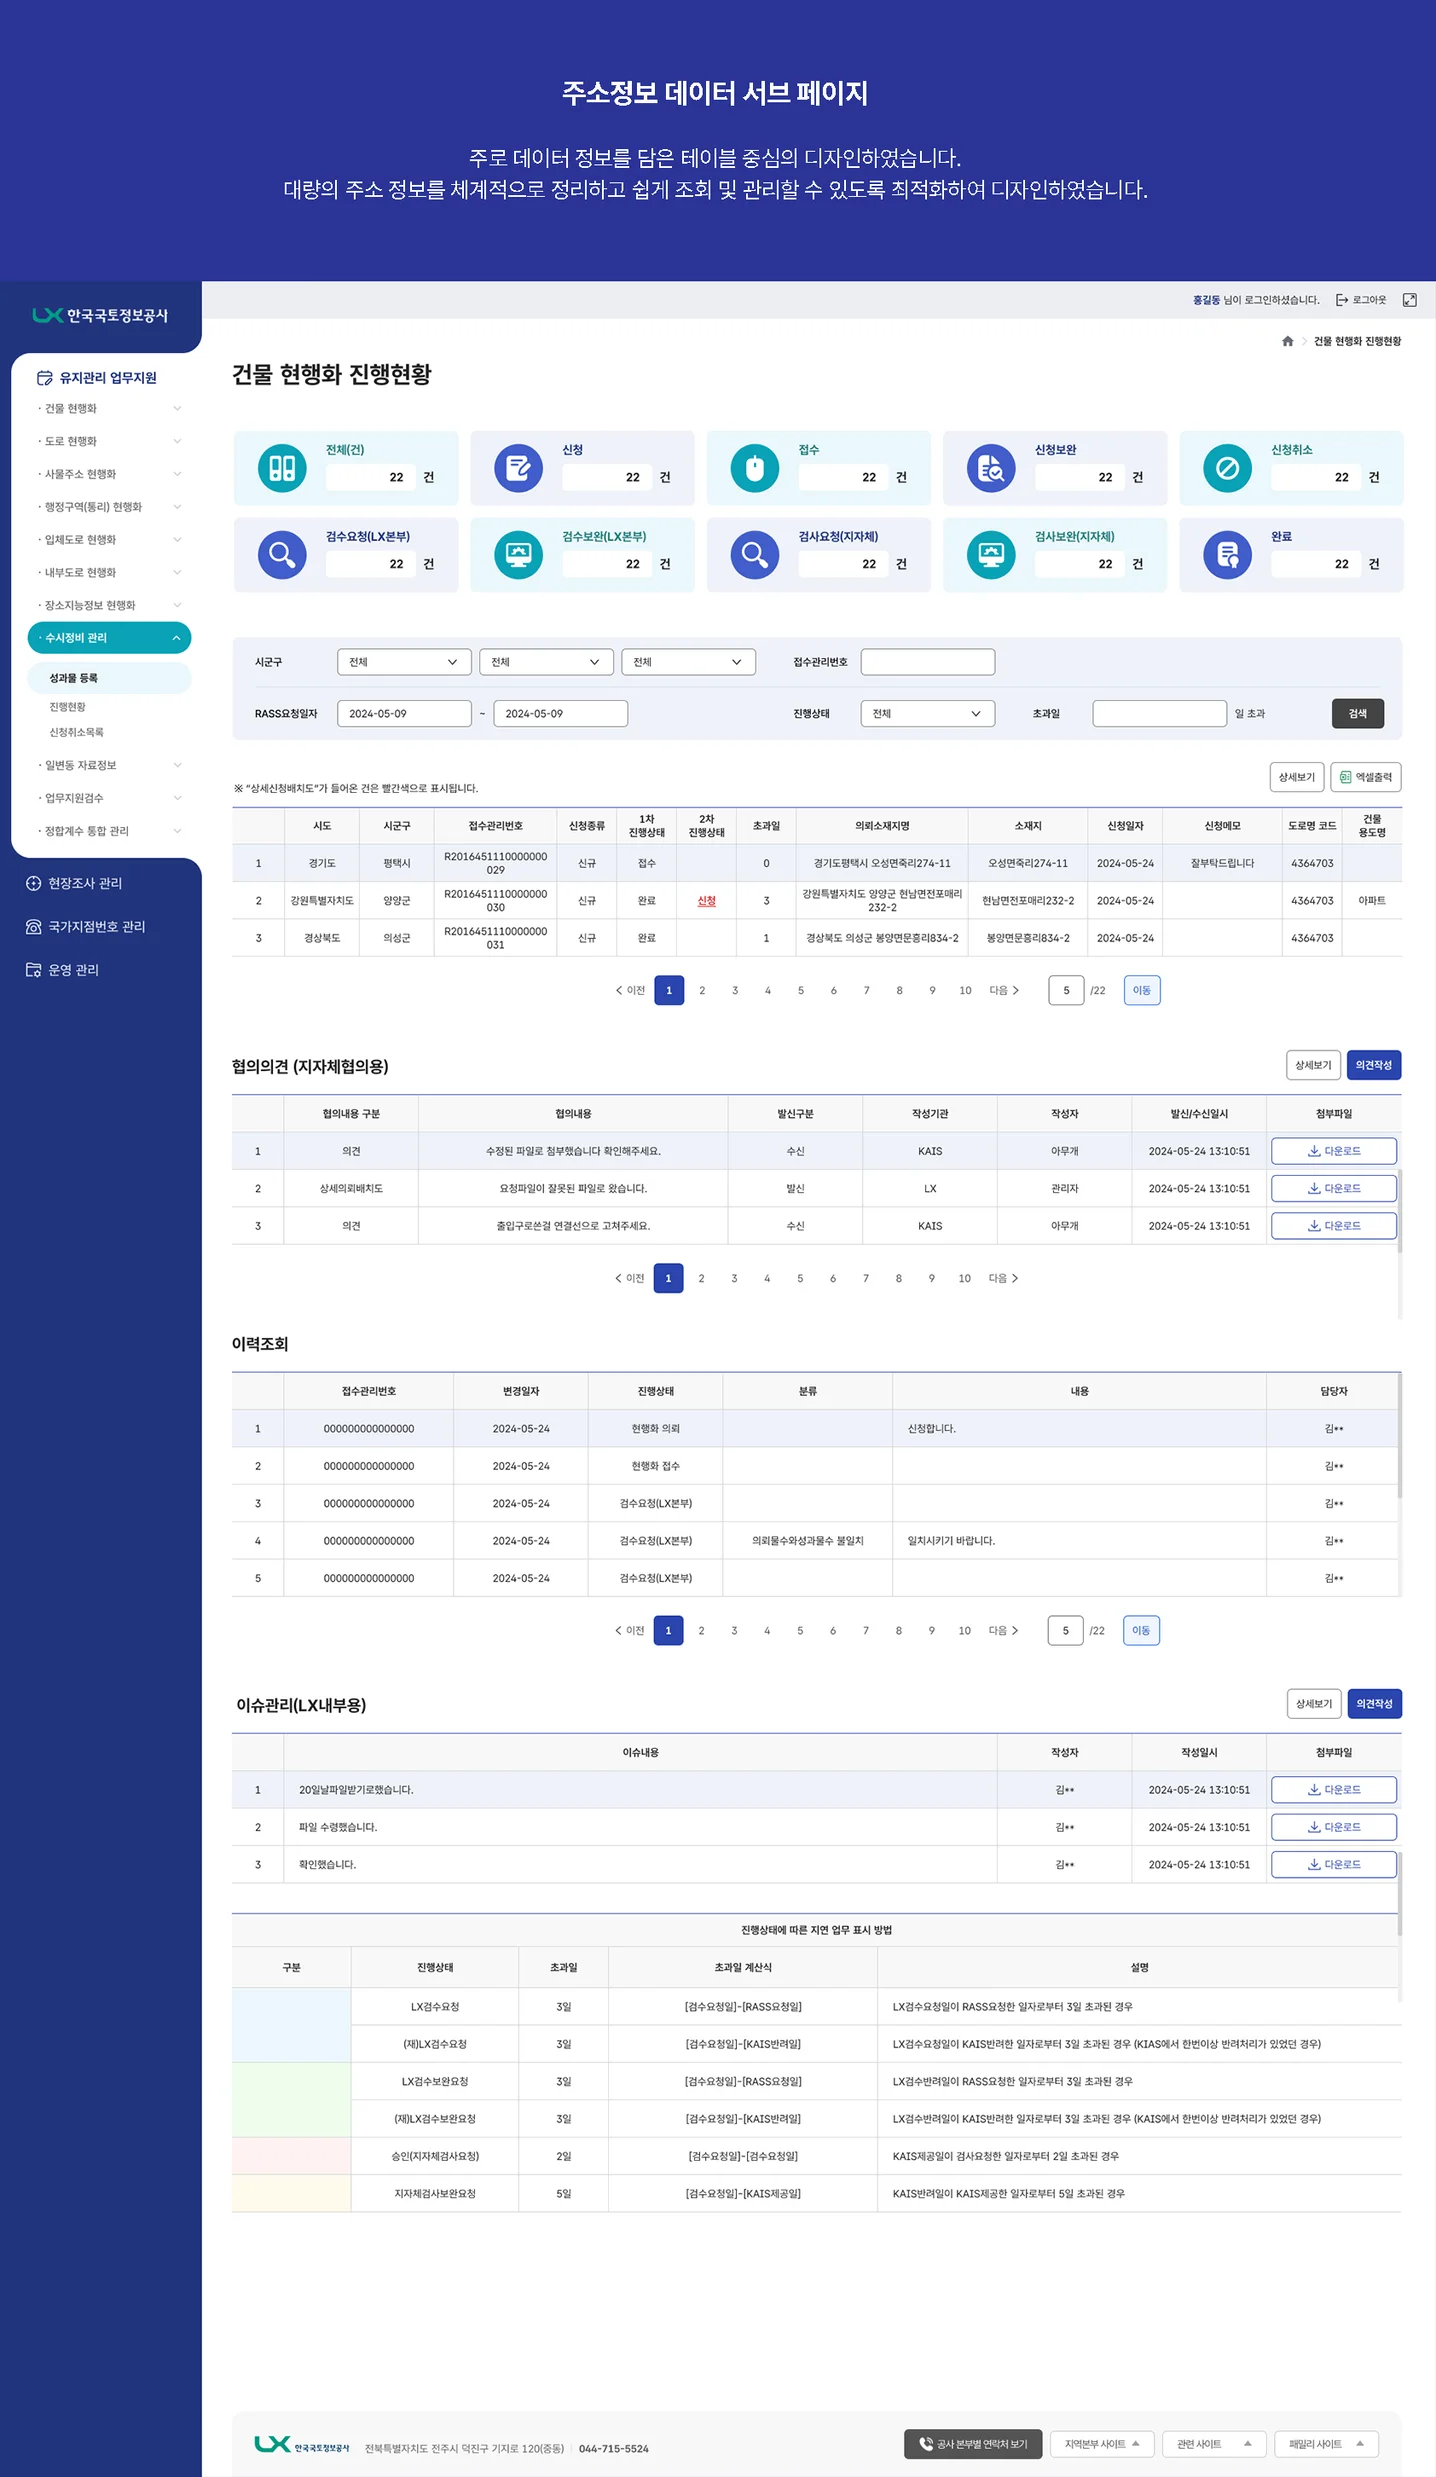Click the 검수보완(LX본부) monitor icon
This screenshot has height=2477, width=1436.
coord(518,555)
